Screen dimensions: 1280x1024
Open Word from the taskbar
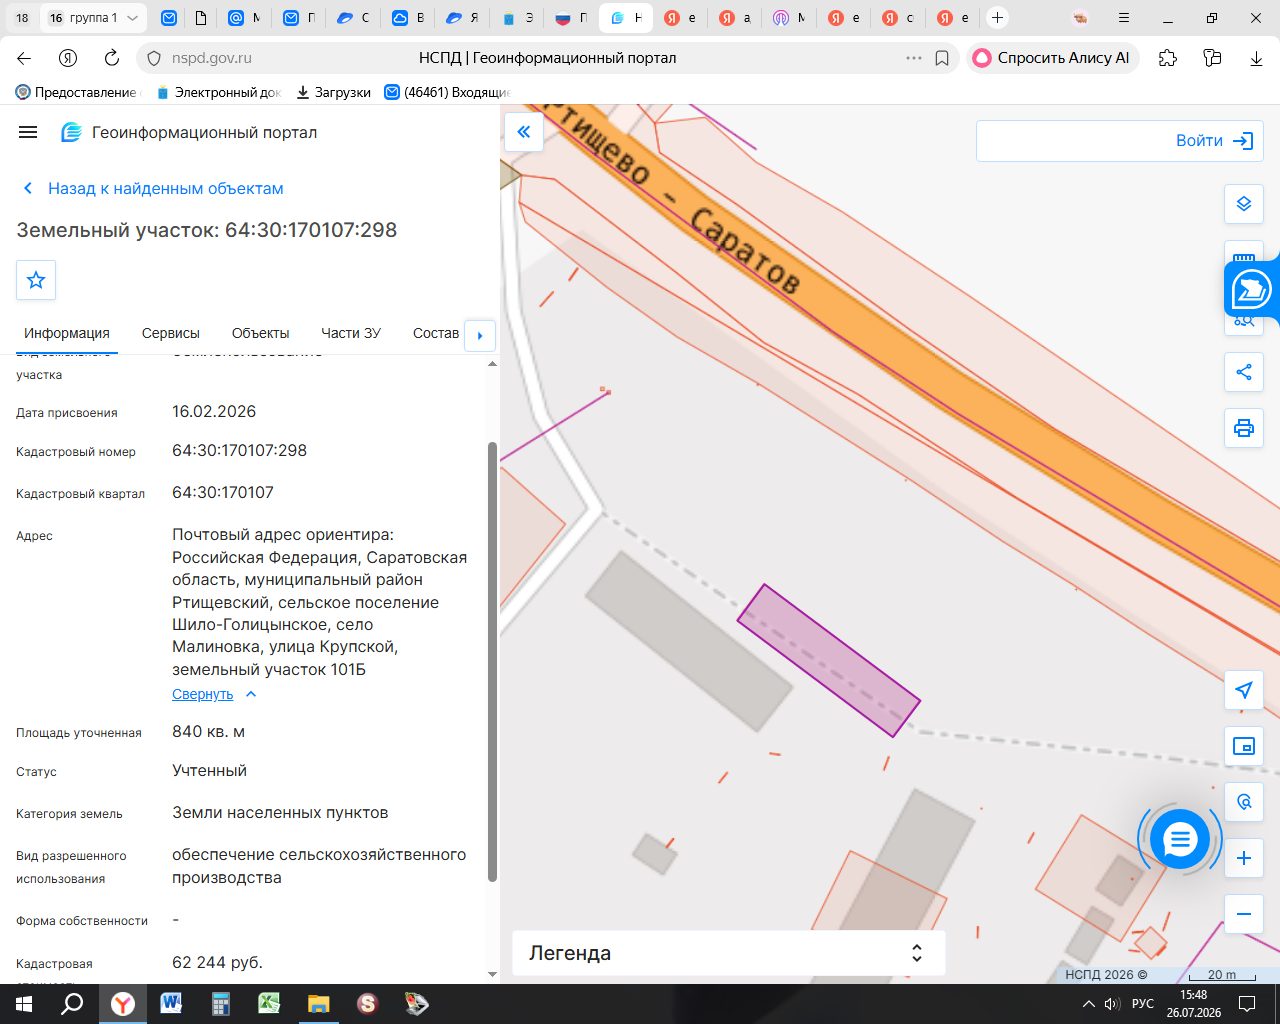(x=171, y=1003)
